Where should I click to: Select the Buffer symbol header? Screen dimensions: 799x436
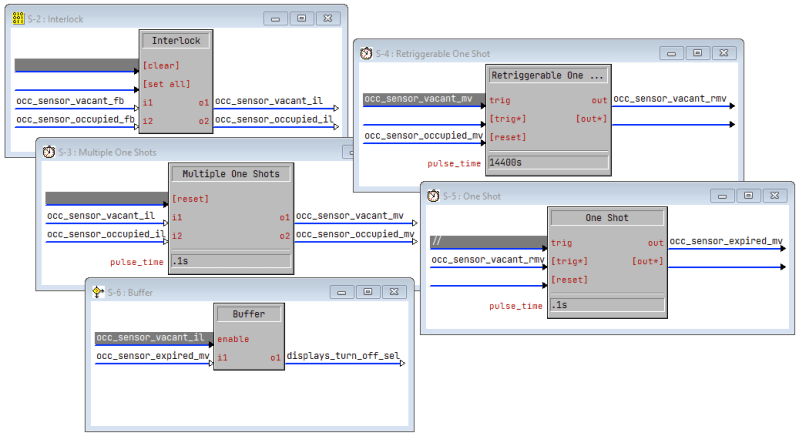[248, 314]
